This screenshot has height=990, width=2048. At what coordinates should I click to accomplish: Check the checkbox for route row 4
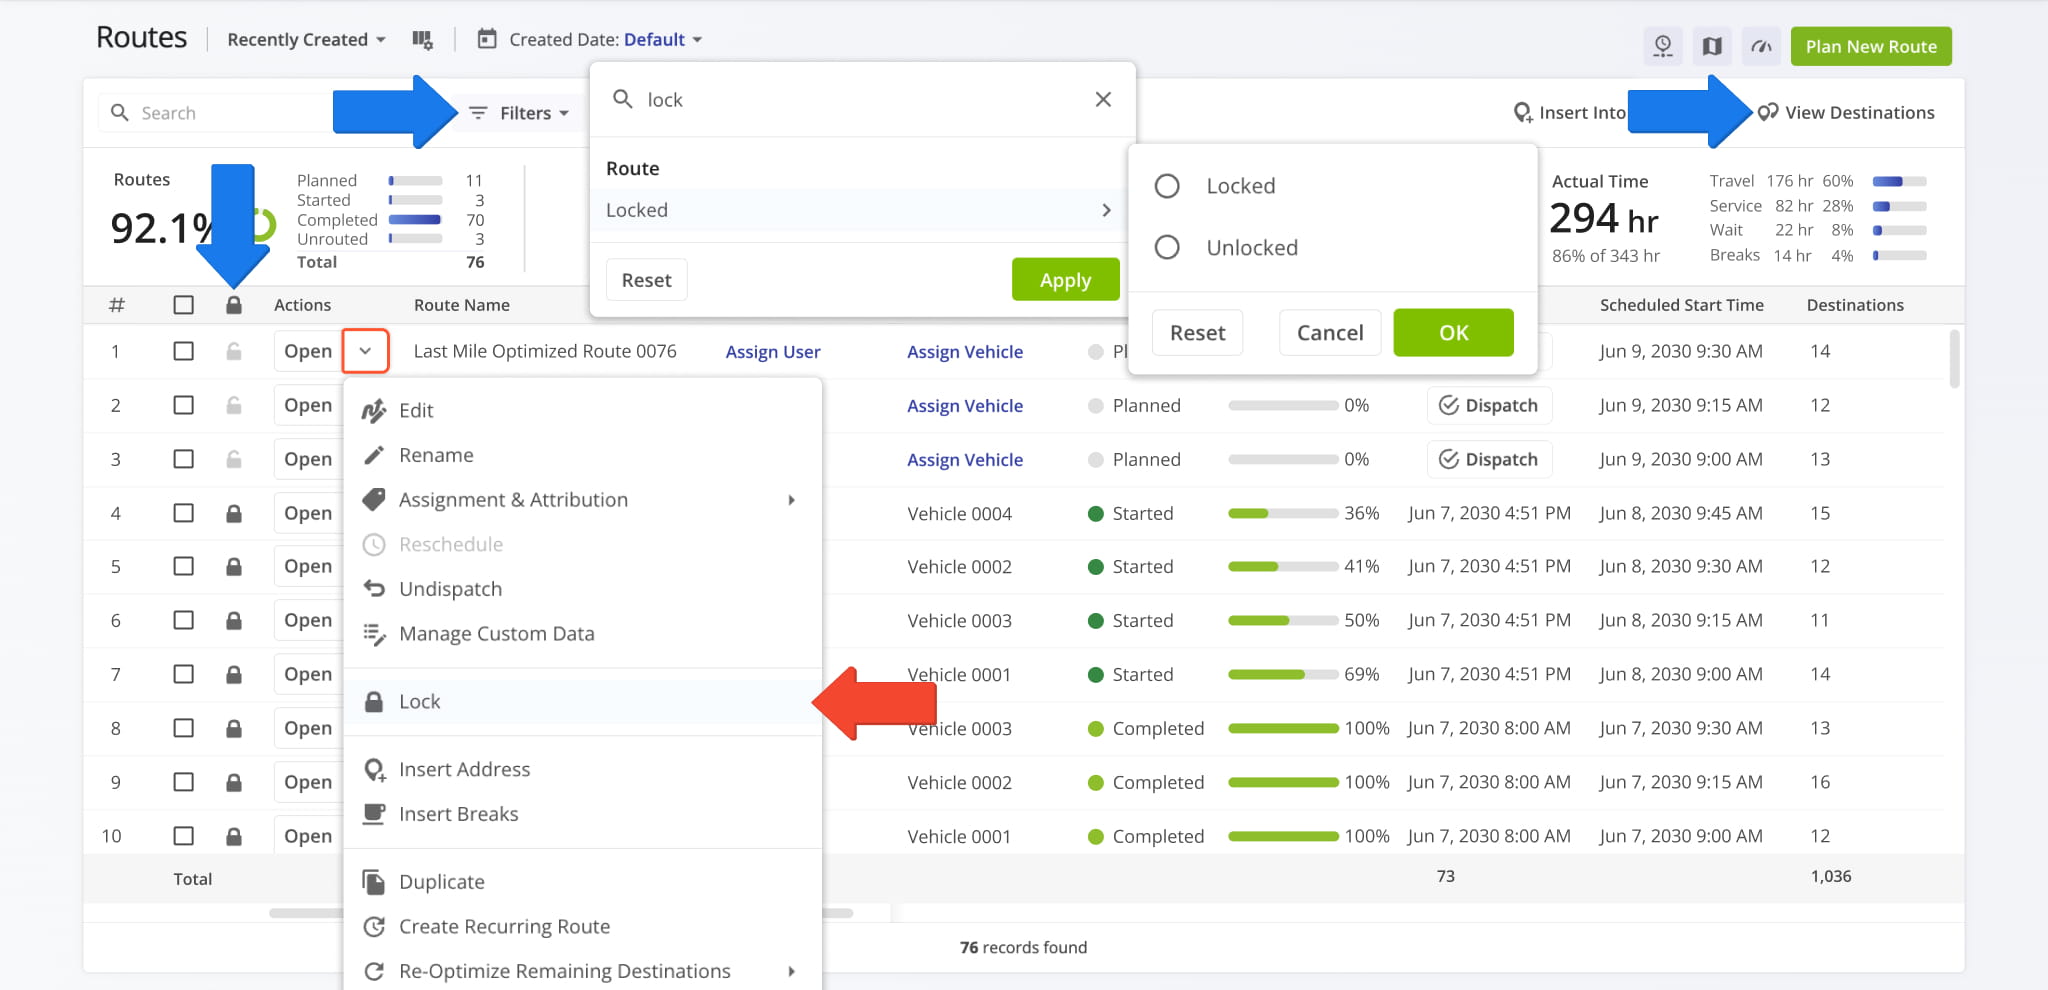click(x=183, y=513)
